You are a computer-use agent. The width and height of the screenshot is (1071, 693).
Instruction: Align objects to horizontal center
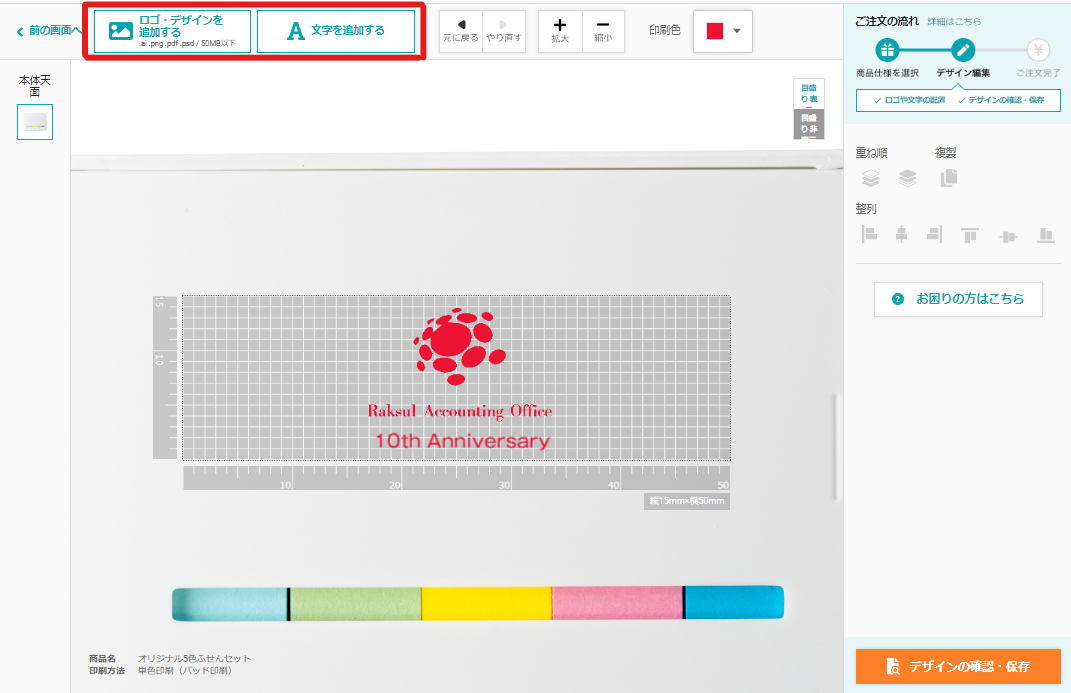pos(902,235)
